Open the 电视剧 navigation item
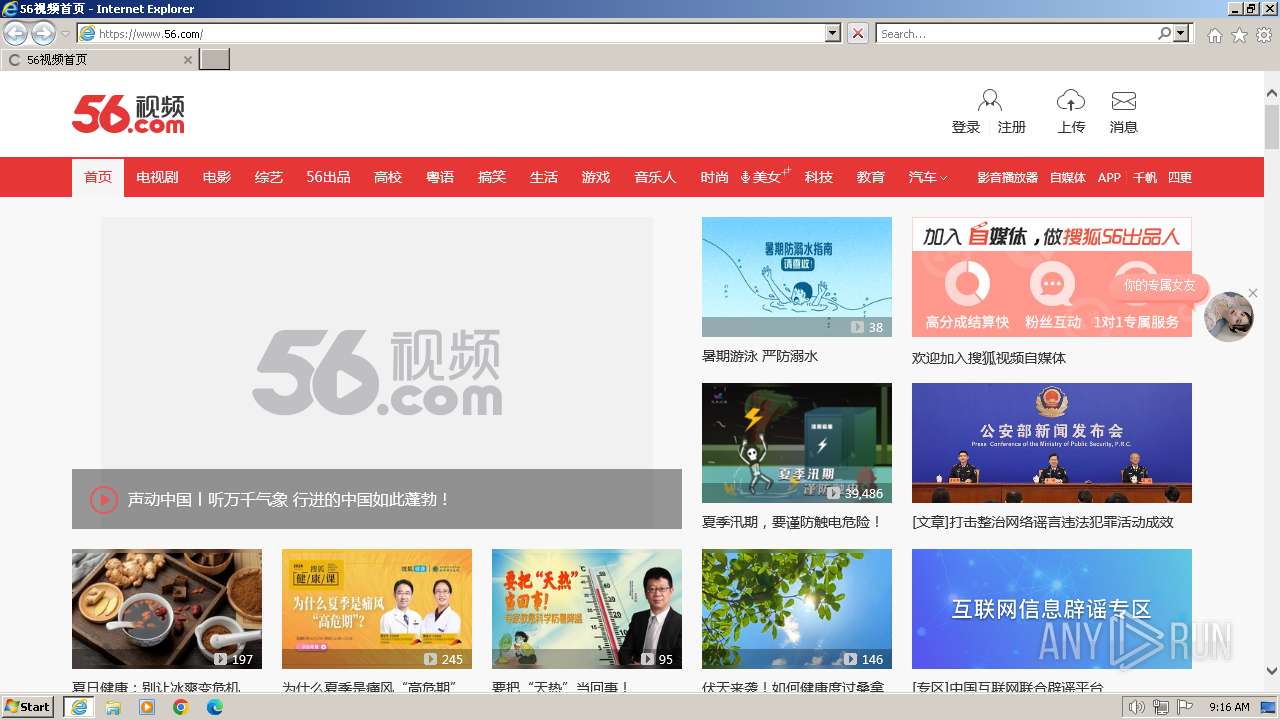 pos(157,177)
